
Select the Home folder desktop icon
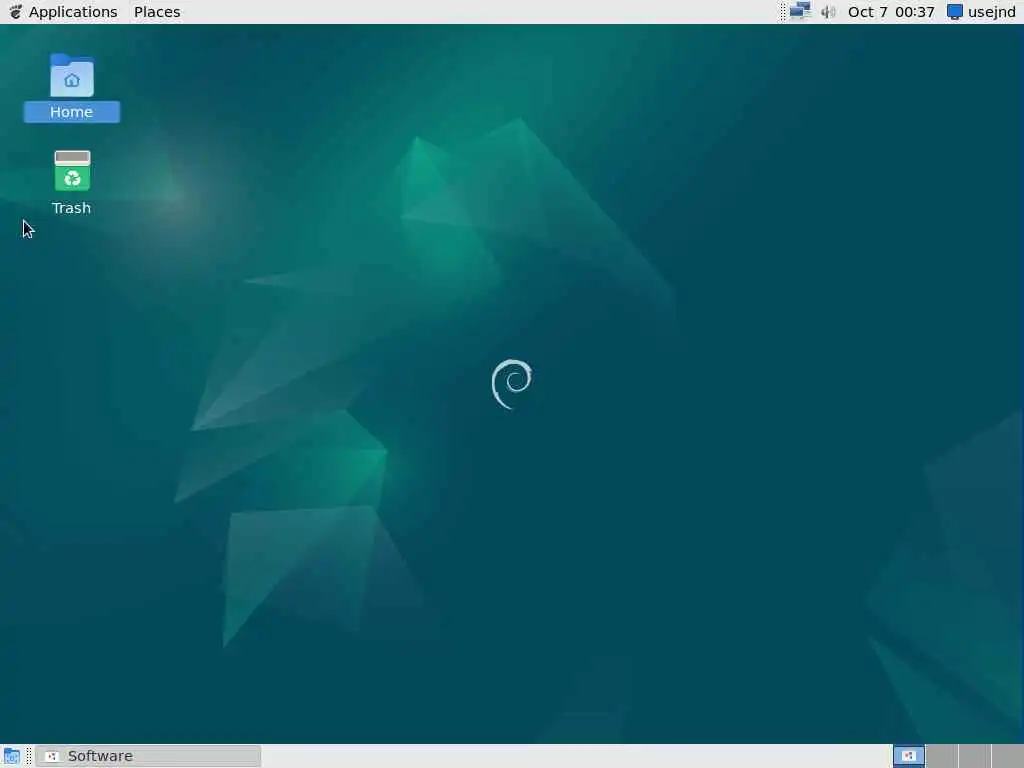coord(72,88)
